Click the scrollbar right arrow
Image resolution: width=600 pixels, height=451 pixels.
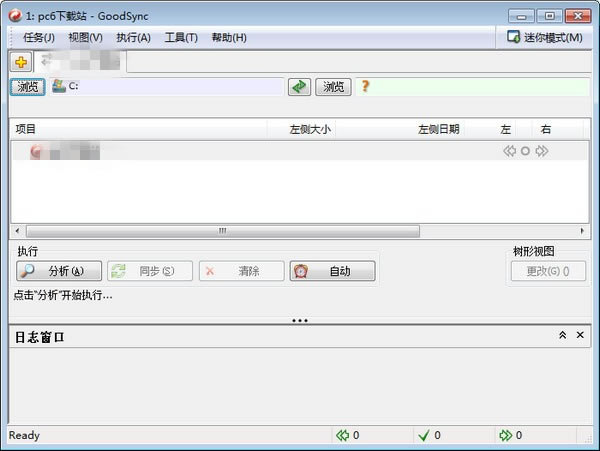582,231
